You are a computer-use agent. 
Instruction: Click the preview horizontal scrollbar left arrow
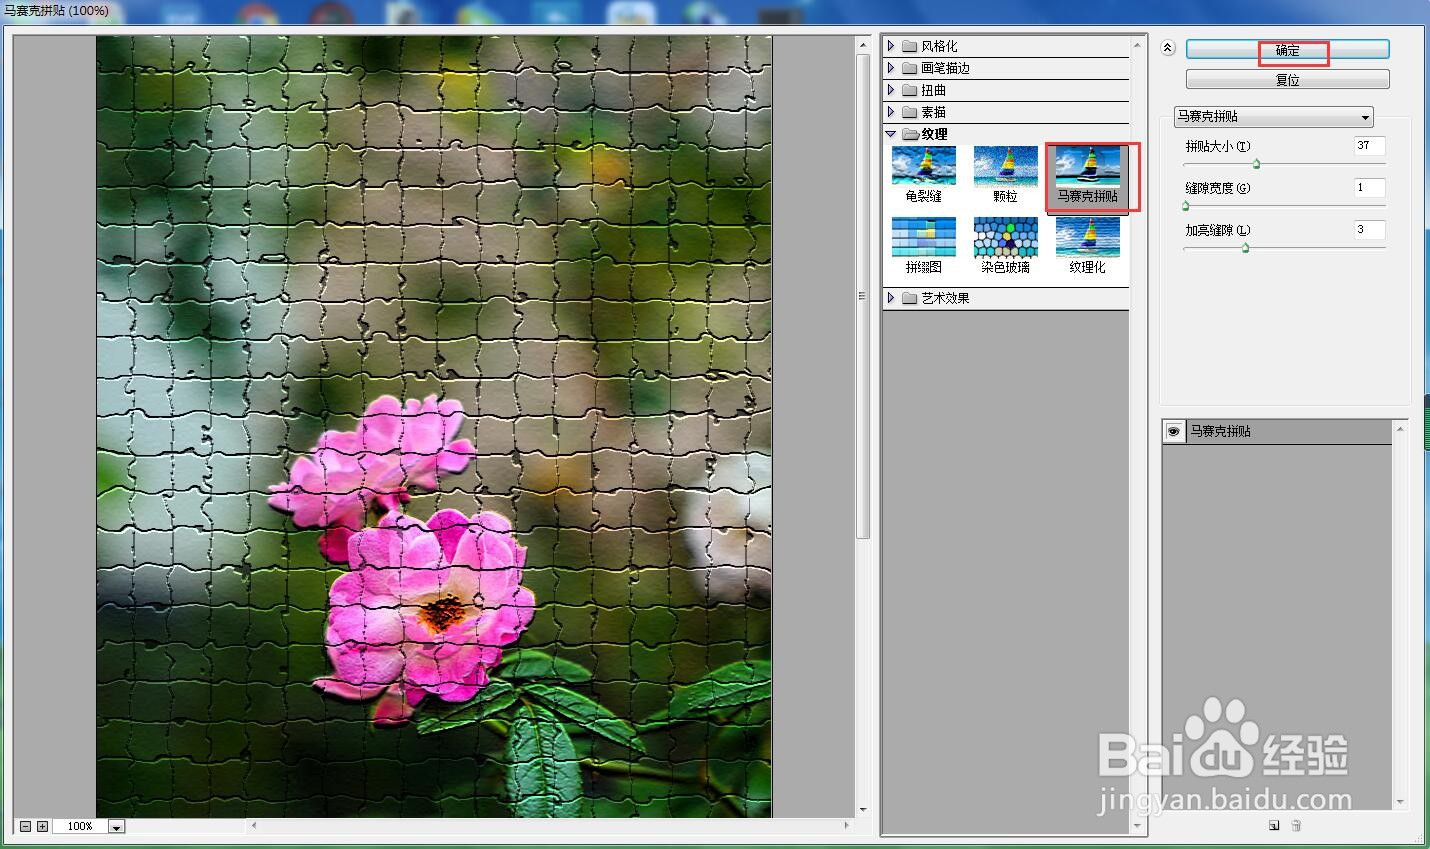(254, 826)
